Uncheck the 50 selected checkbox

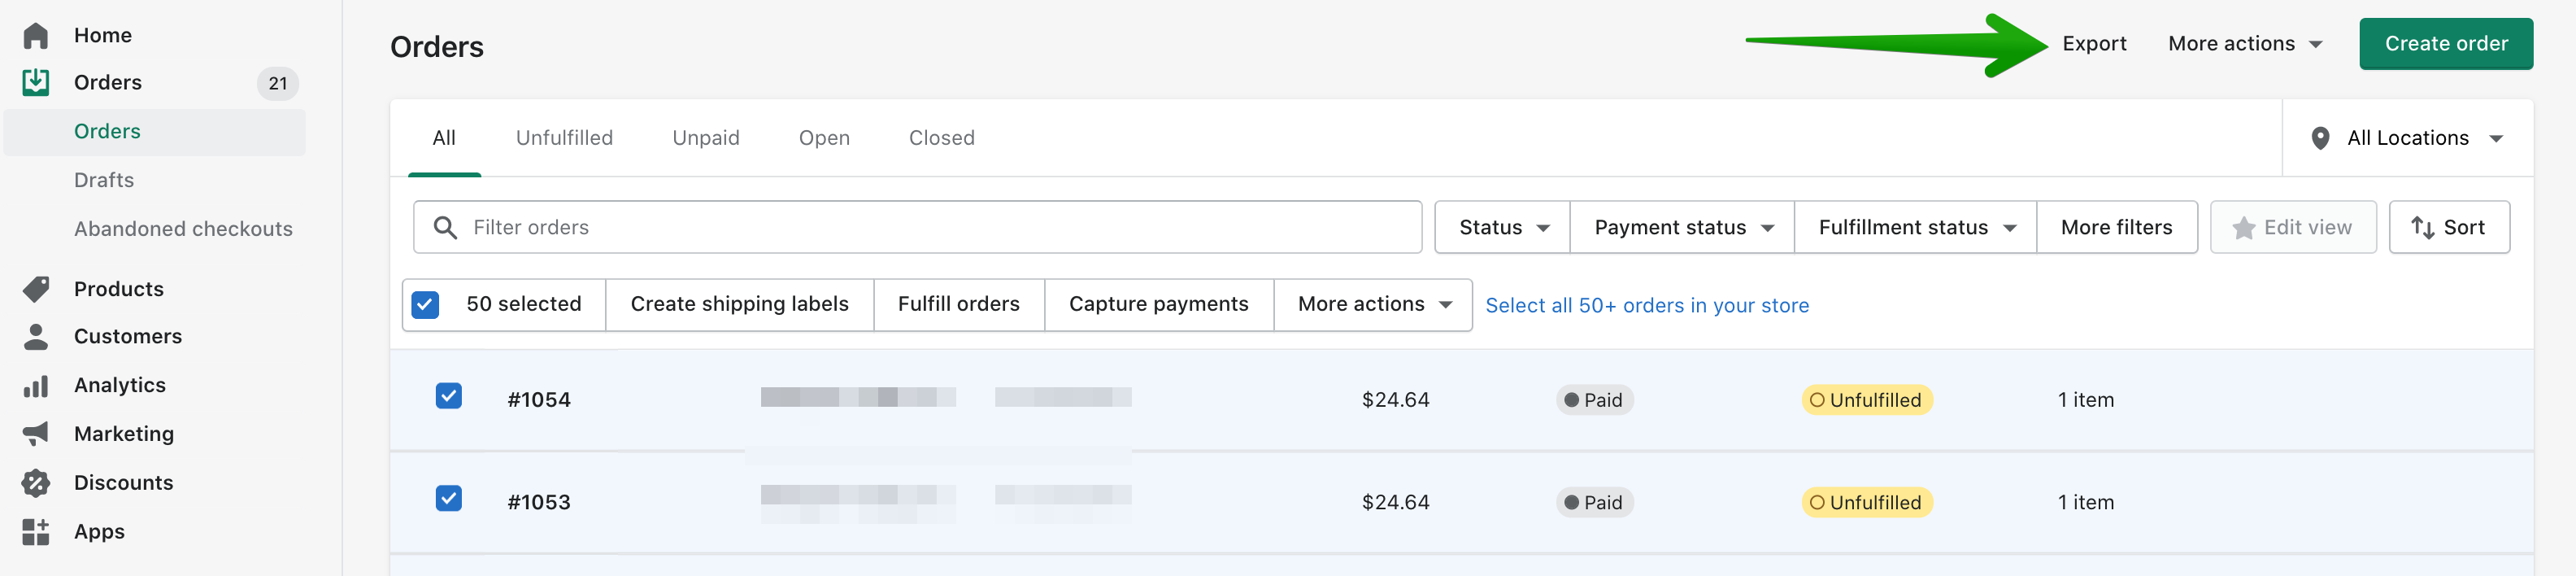[425, 305]
